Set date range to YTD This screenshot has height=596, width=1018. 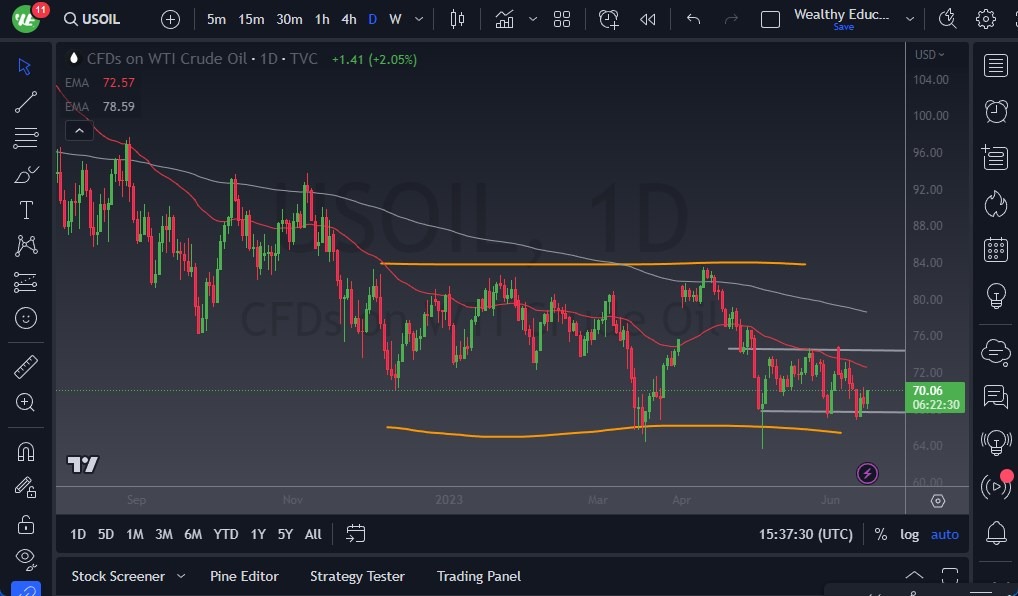[x=225, y=534]
